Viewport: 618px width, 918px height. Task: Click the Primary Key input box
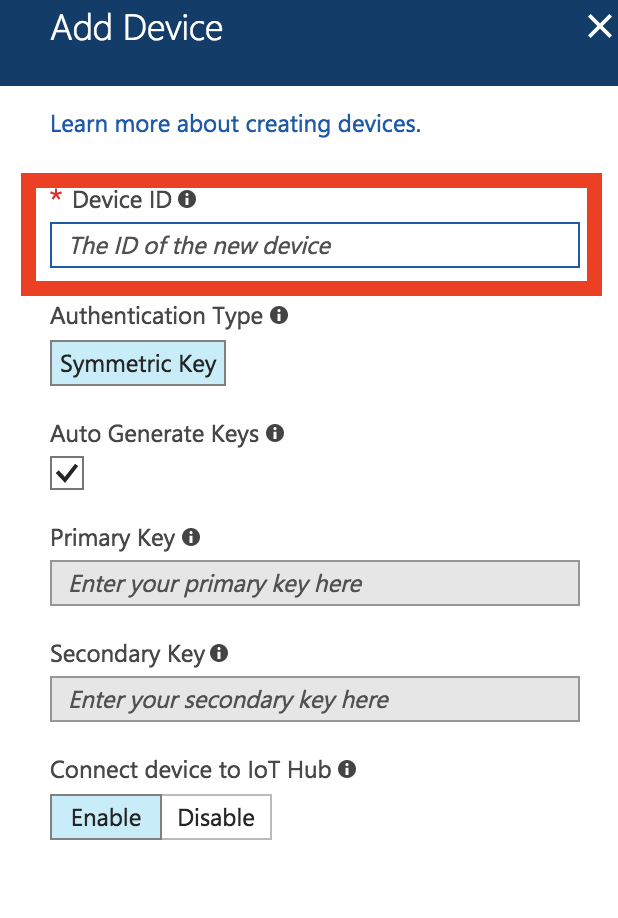tap(315, 583)
